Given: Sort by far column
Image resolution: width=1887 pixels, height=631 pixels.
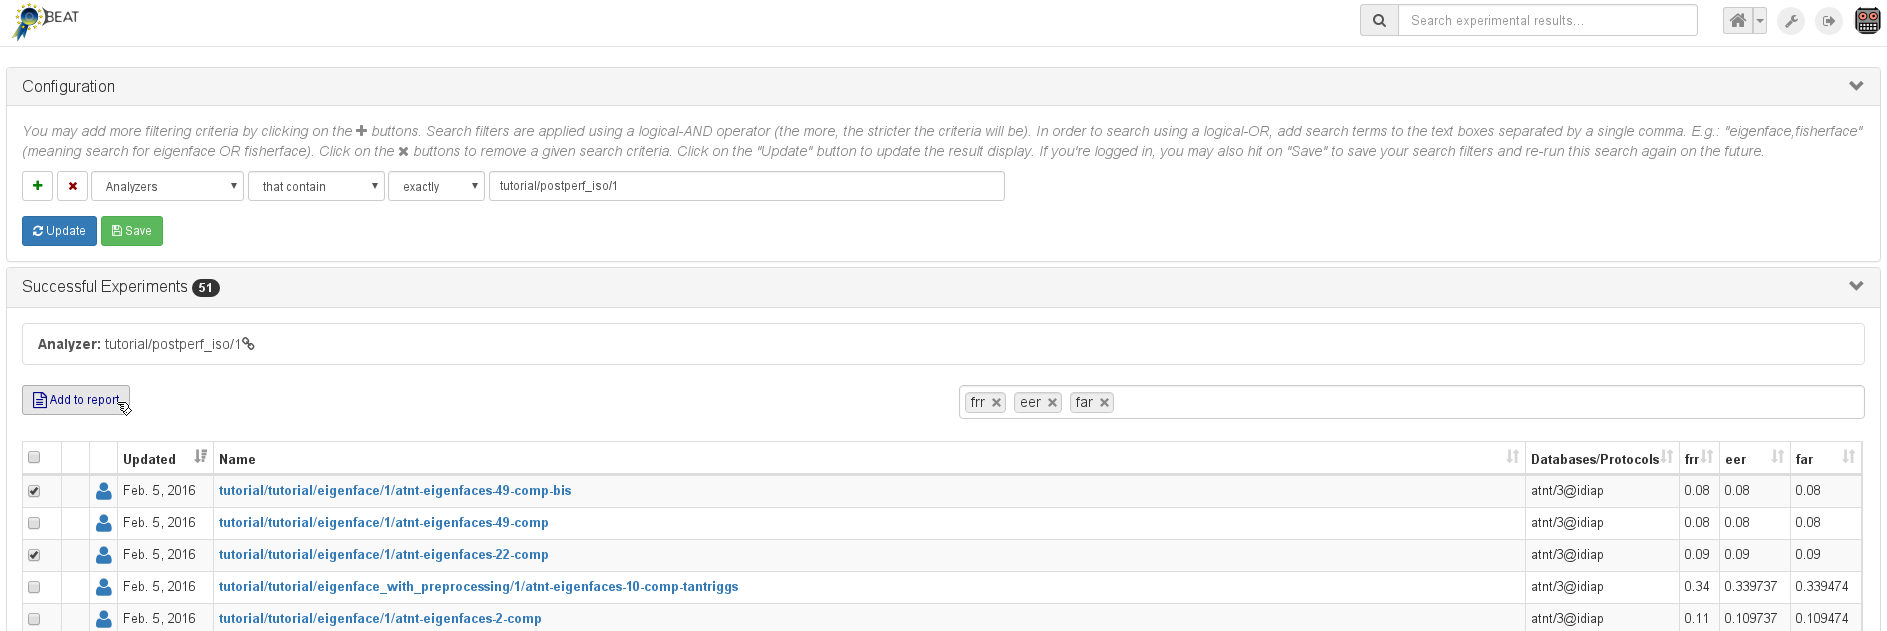Looking at the screenshot, I should 1826,458.
